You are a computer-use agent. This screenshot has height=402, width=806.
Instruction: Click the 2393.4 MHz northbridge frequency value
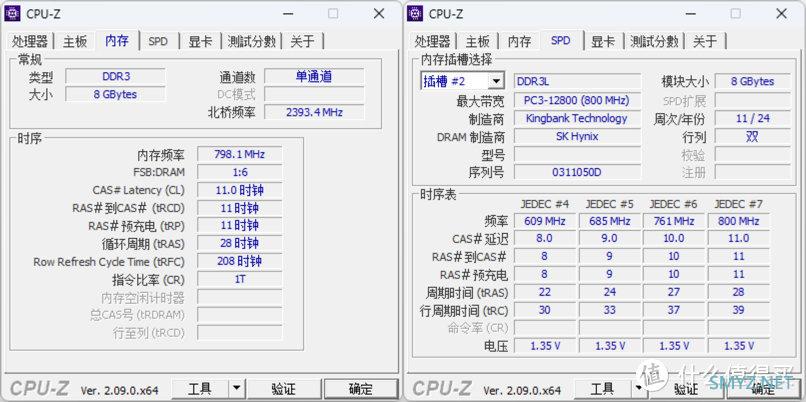pyautogui.click(x=314, y=112)
